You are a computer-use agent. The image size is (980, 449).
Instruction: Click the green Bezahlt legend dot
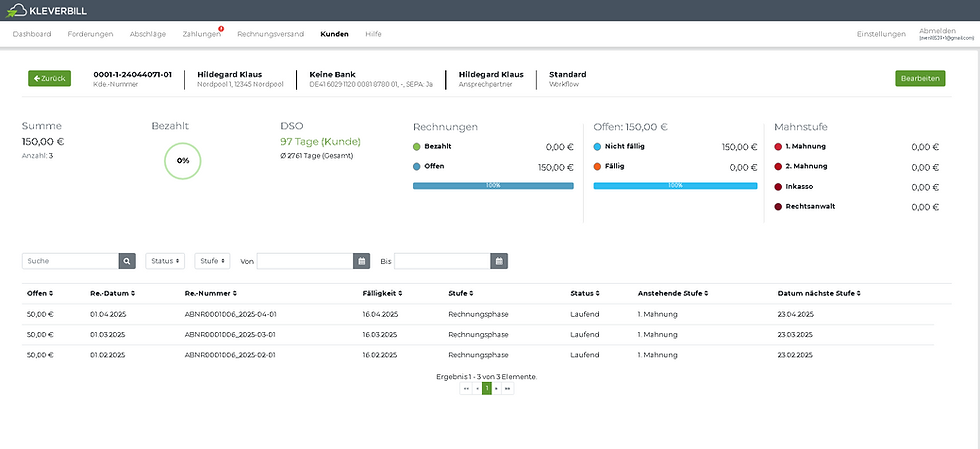[x=417, y=147]
